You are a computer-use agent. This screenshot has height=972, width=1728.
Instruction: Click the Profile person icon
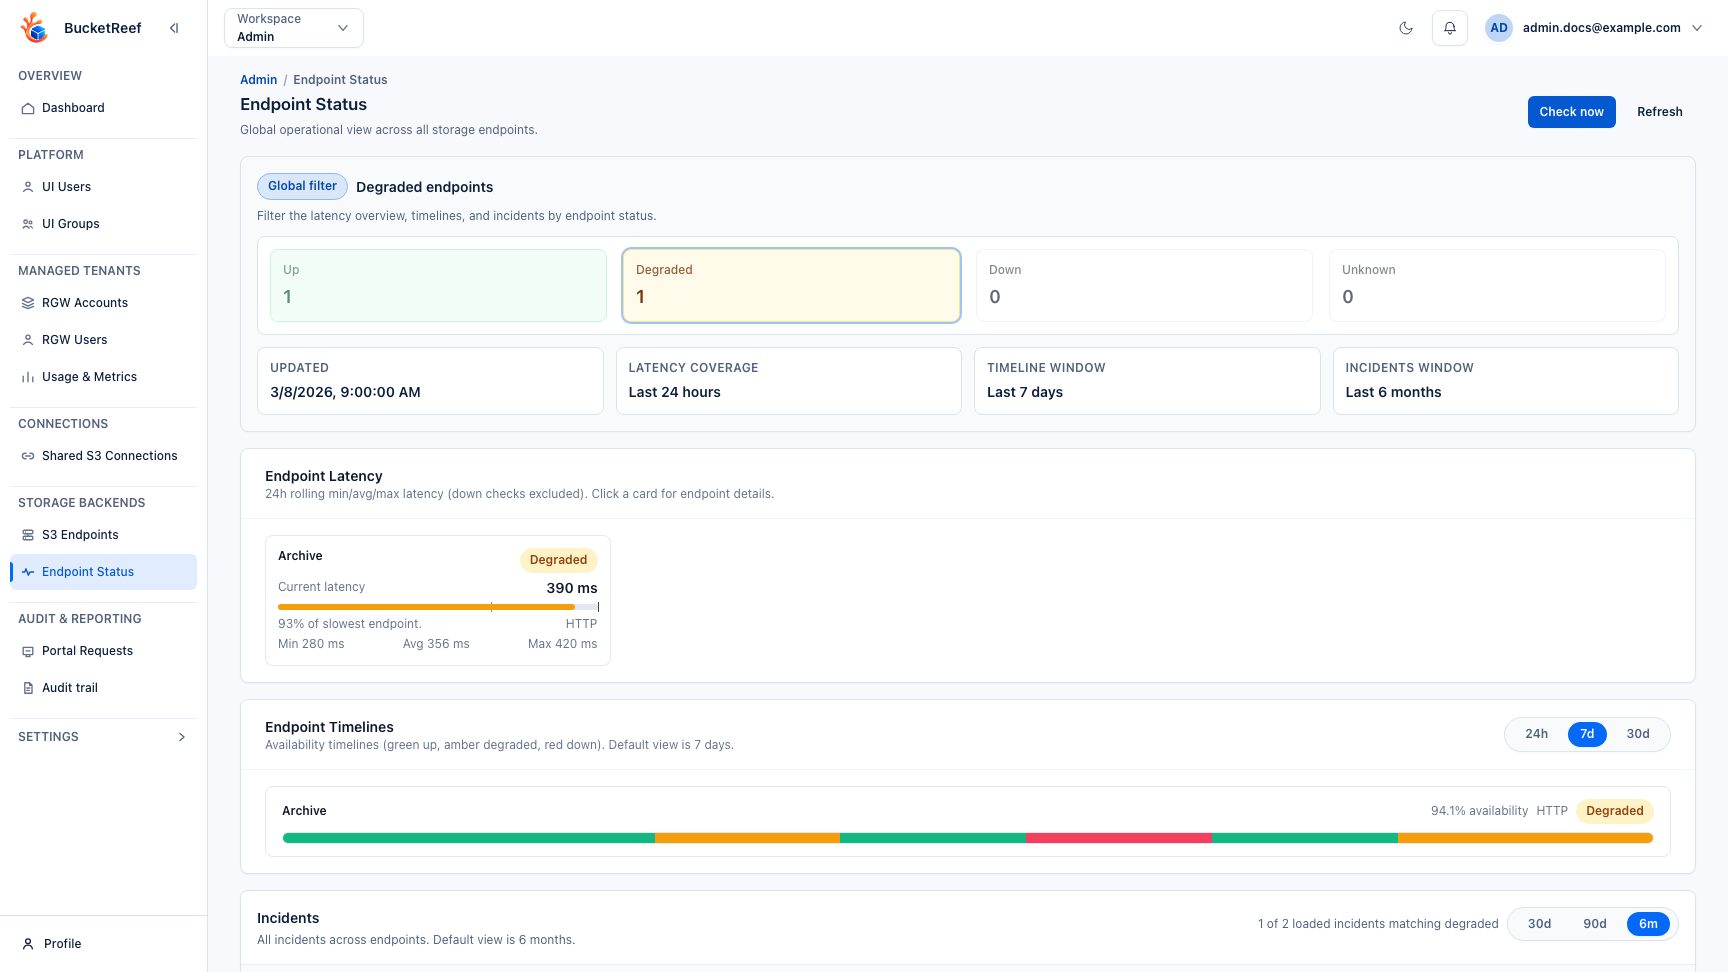[28, 944]
